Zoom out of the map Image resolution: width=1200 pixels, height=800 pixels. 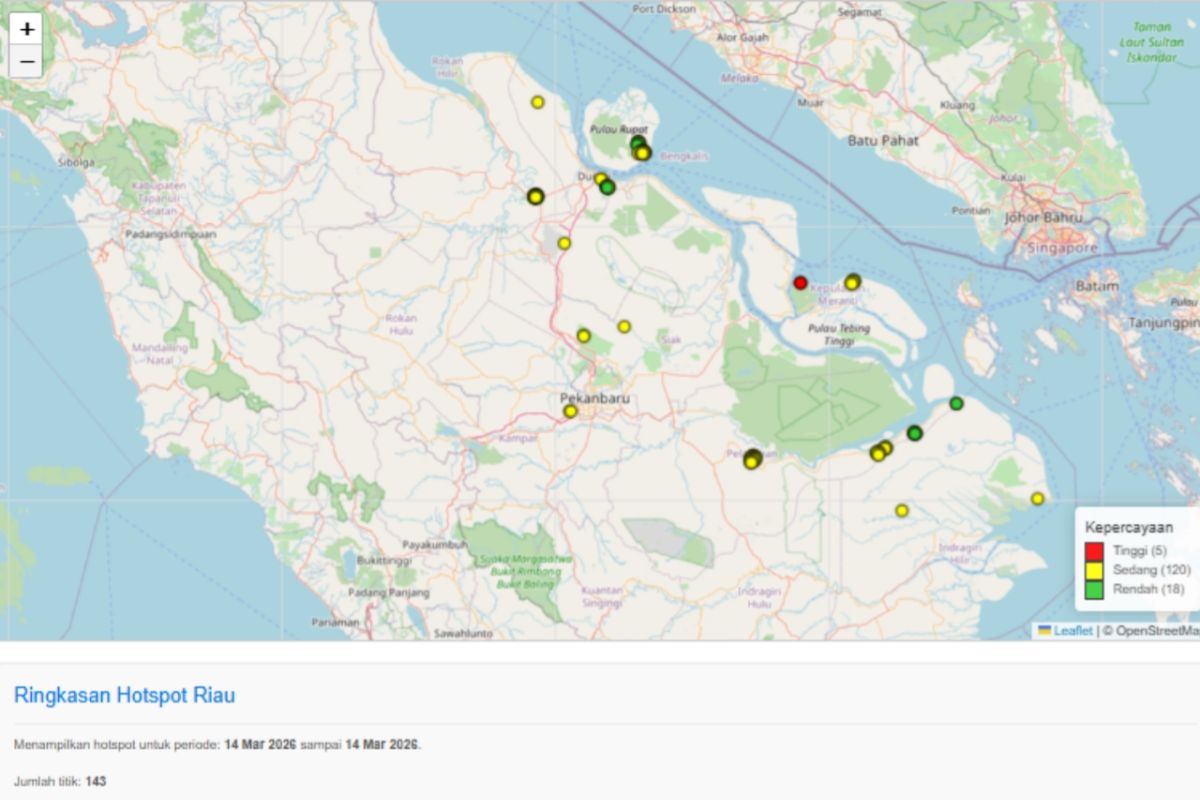[27, 62]
